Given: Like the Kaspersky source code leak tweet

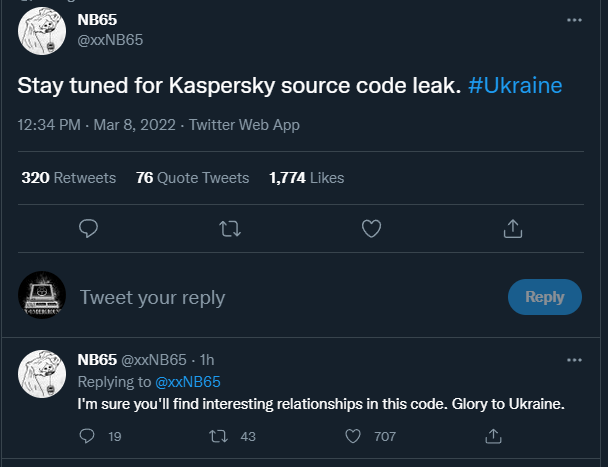Looking at the screenshot, I should click(x=371, y=229).
